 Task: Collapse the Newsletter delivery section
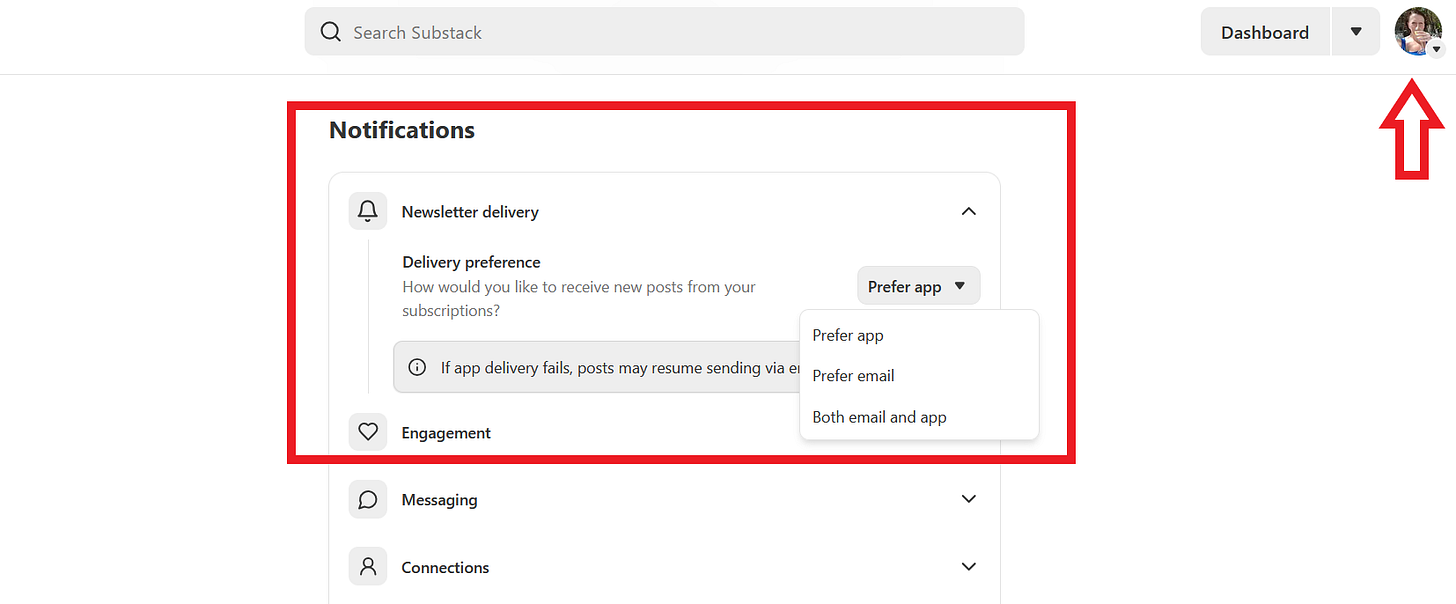click(x=968, y=211)
